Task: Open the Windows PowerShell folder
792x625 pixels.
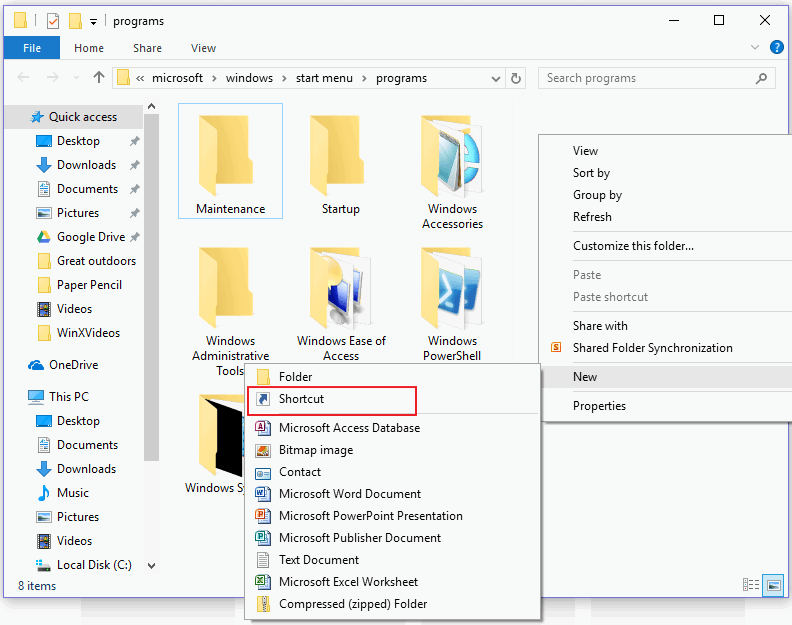Action: coord(452,303)
